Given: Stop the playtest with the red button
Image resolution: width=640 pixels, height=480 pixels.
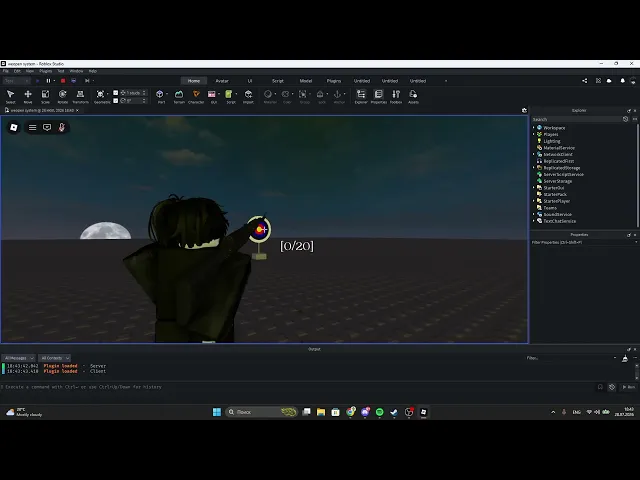Looking at the screenshot, I should coord(63,81).
